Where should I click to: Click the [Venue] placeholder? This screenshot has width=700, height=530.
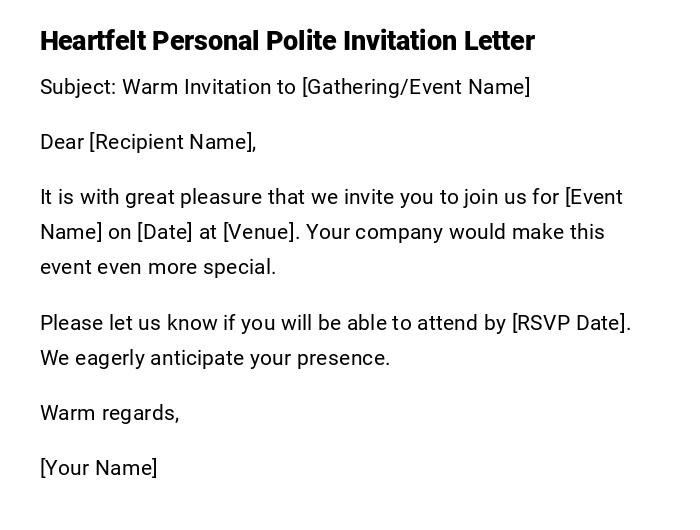(260, 232)
